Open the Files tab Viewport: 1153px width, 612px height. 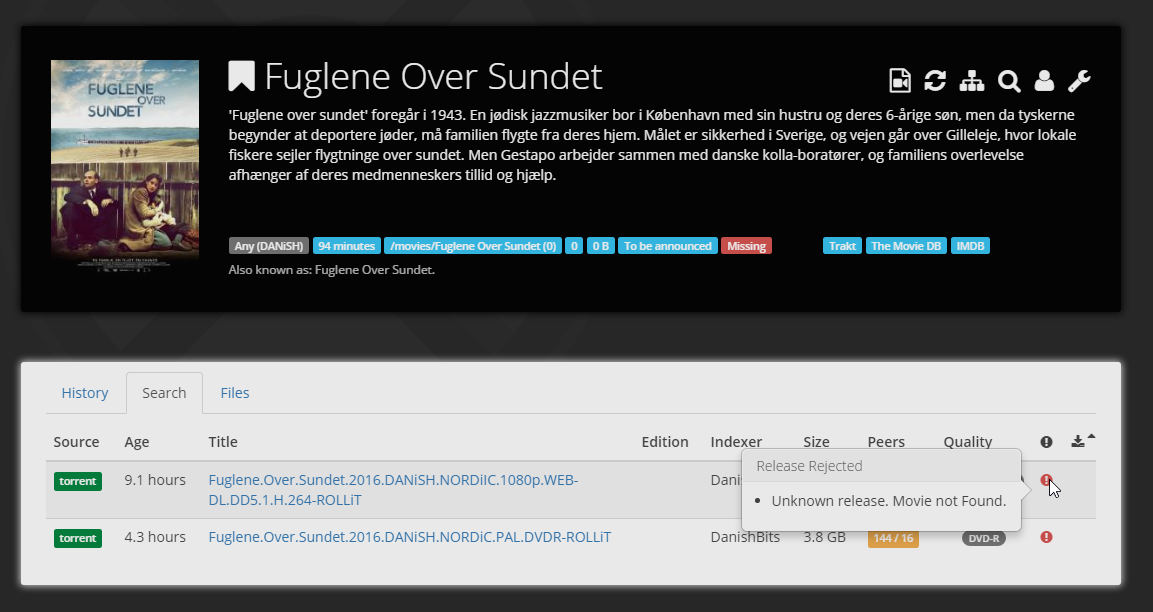coord(235,393)
